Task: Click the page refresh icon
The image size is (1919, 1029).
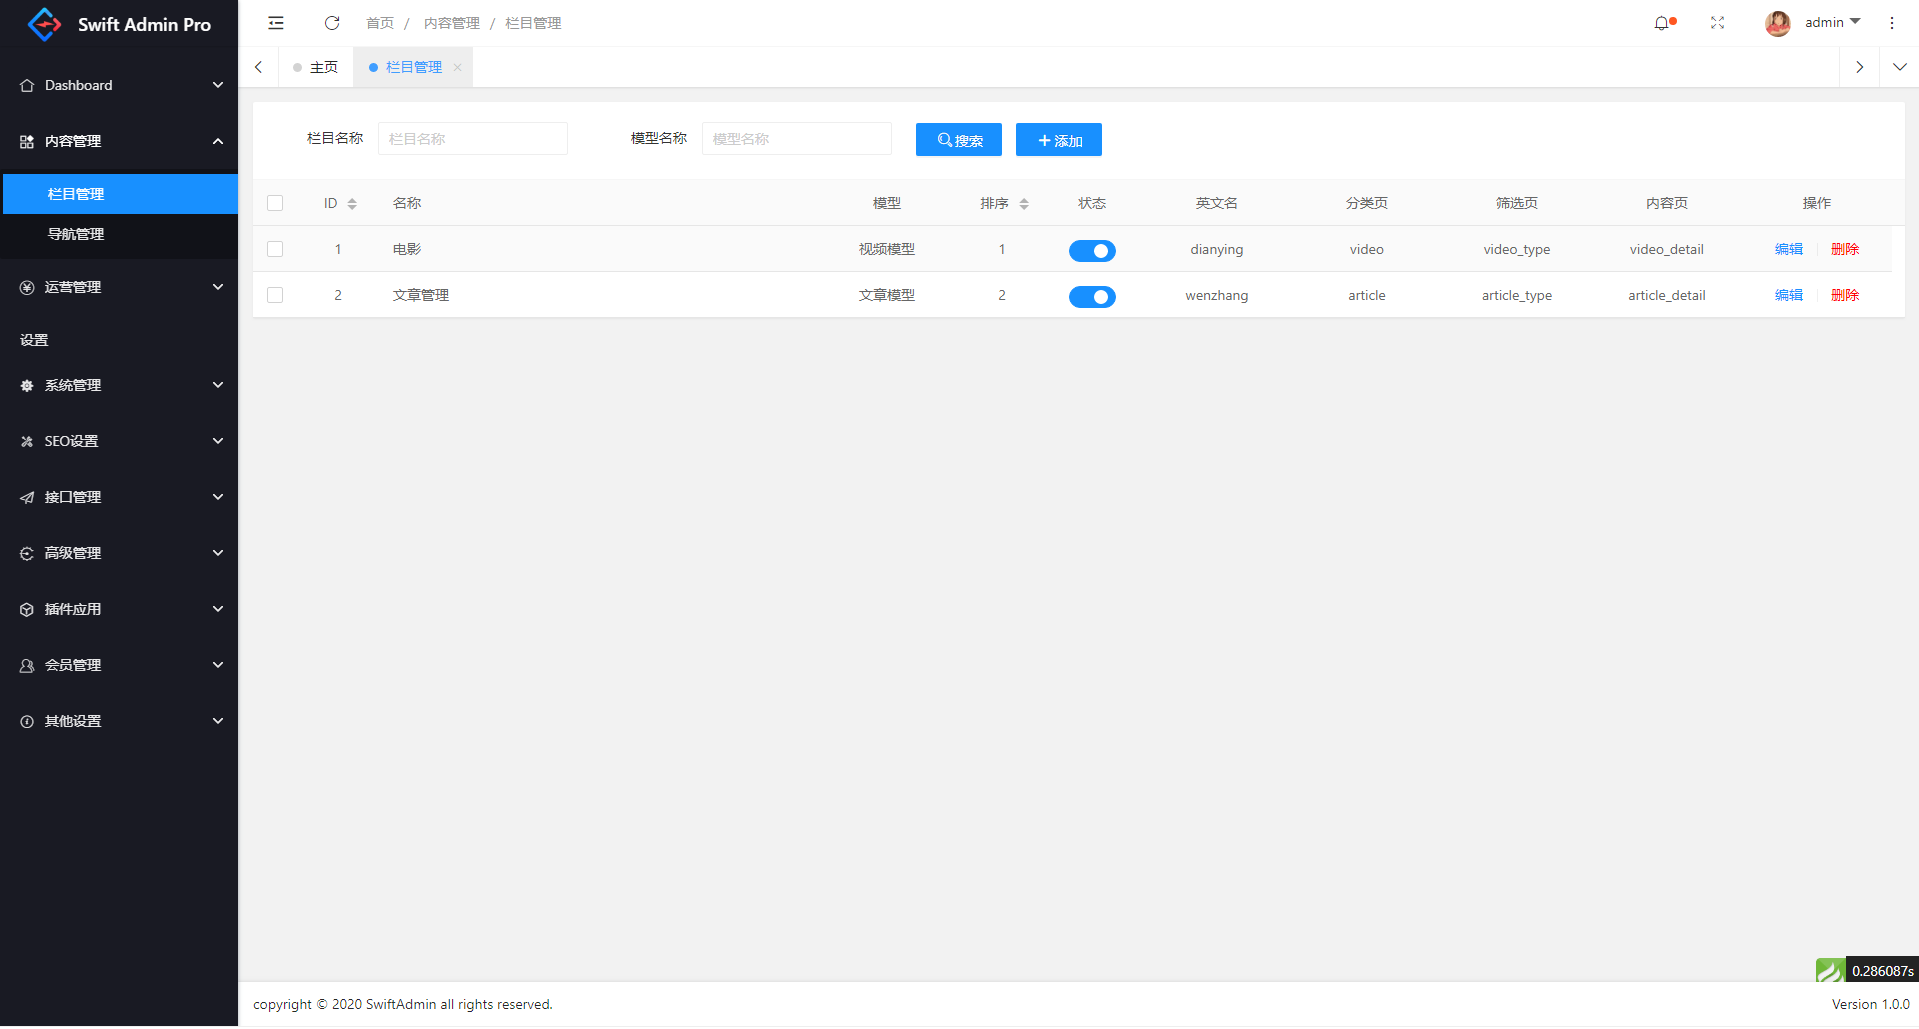Action: [332, 23]
